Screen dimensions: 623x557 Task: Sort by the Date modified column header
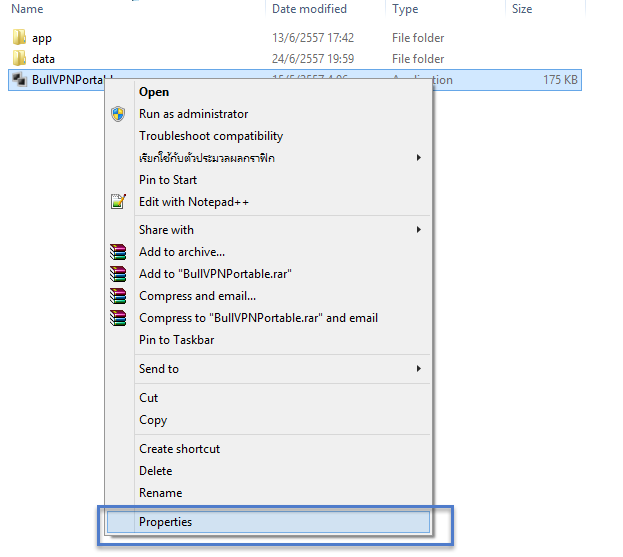click(309, 9)
